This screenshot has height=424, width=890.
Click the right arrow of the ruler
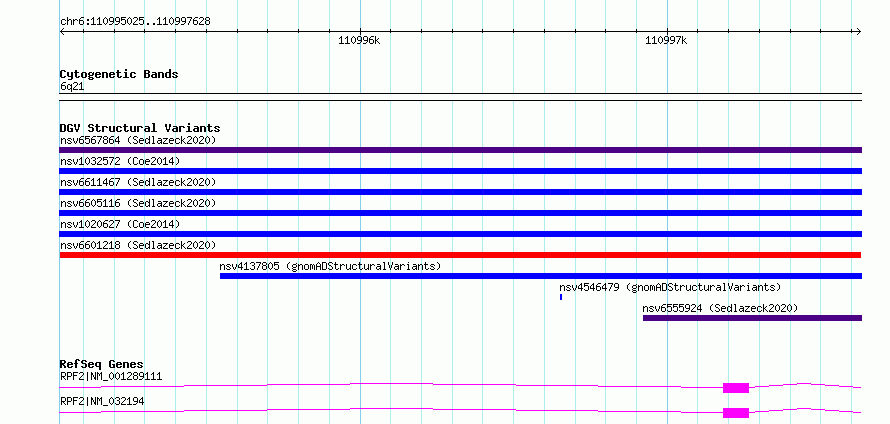pyautogui.click(x=859, y=31)
